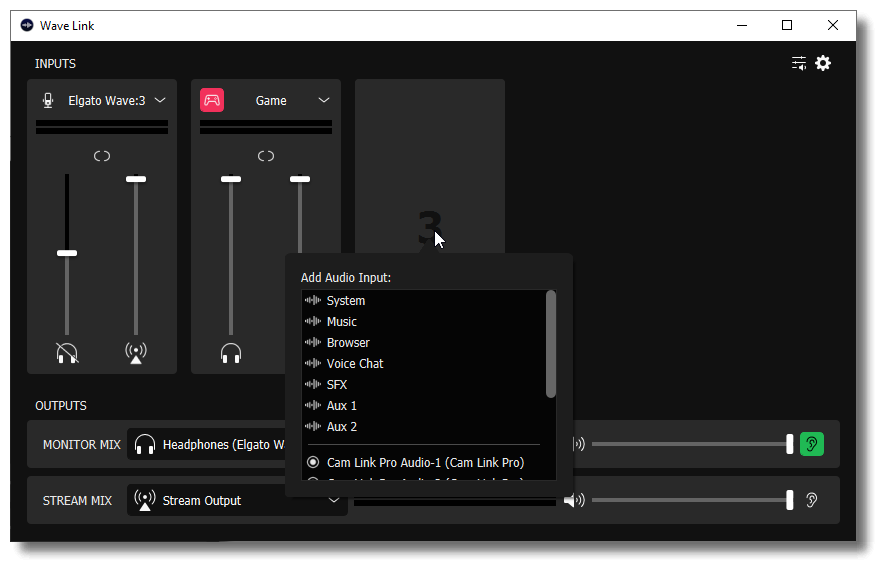
Task: Mute Wave:3 in the stream mix
Action: [136, 352]
